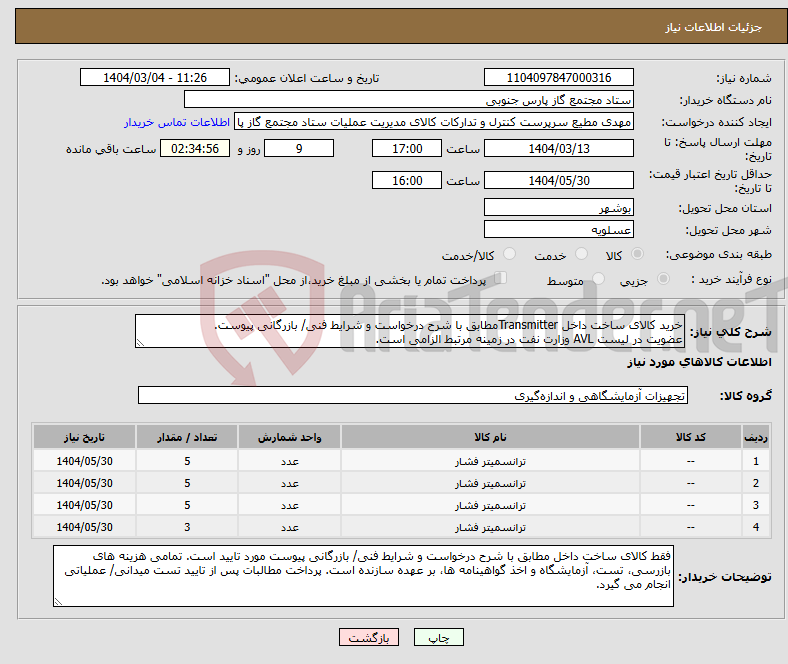Viewport: 788px width, 664px height.
Task: Click the چاپ (print) button
Action: [438, 637]
